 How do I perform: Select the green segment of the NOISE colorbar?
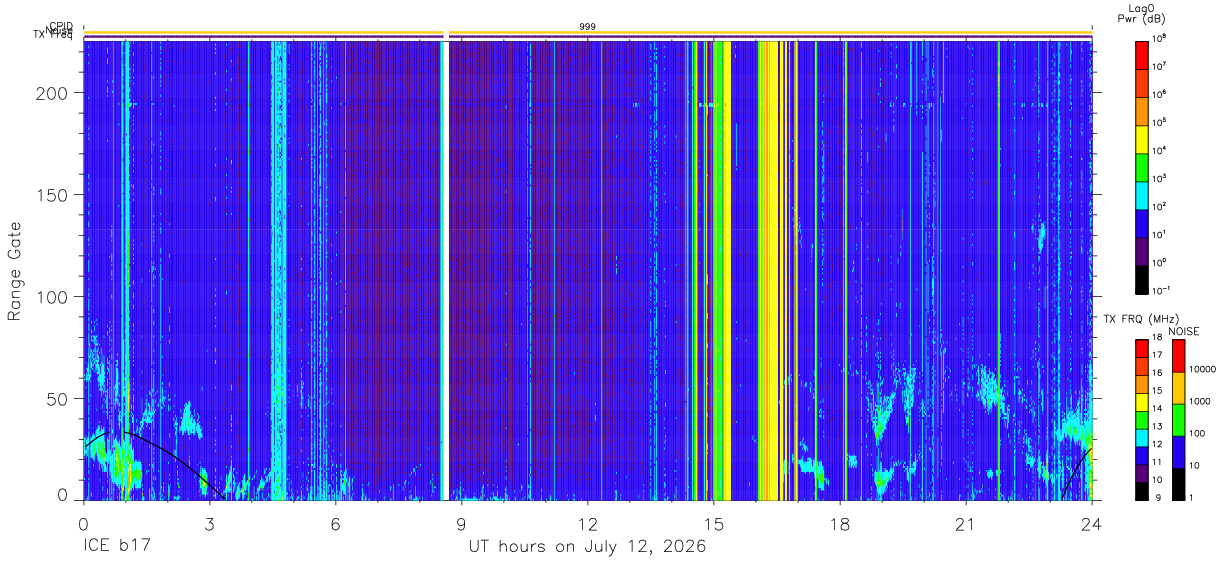point(1178,420)
